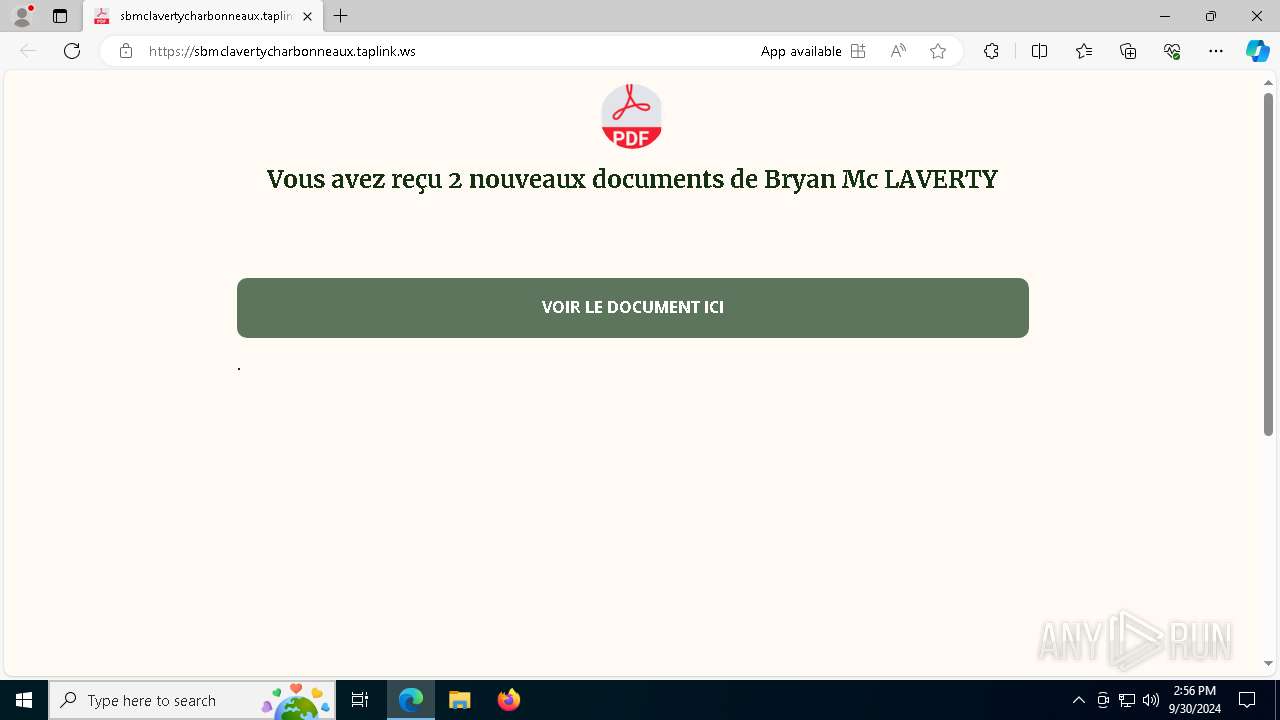The height and width of the screenshot is (720, 1280).
Task: Click the install-app icon in the address bar
Action: 858,51
